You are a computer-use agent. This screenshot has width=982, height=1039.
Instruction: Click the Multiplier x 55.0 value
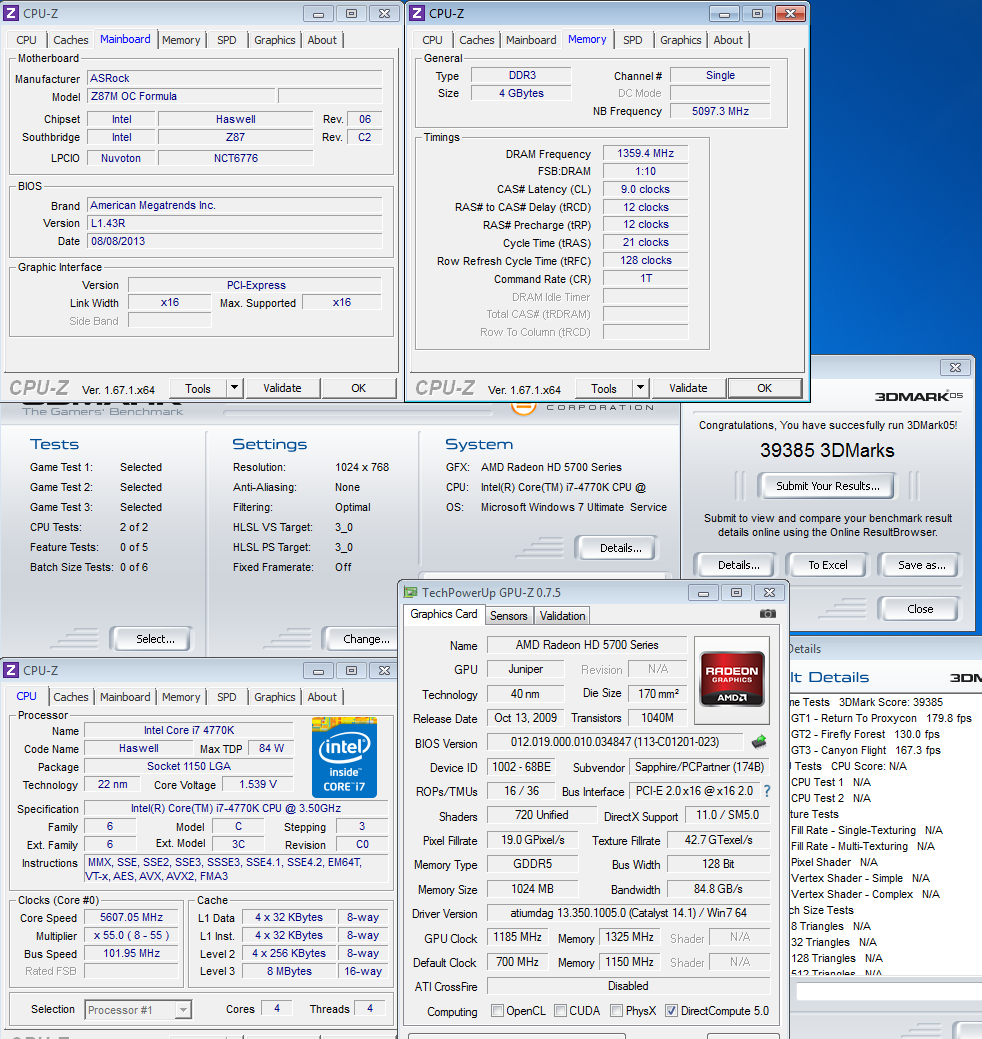click(131, 935)
